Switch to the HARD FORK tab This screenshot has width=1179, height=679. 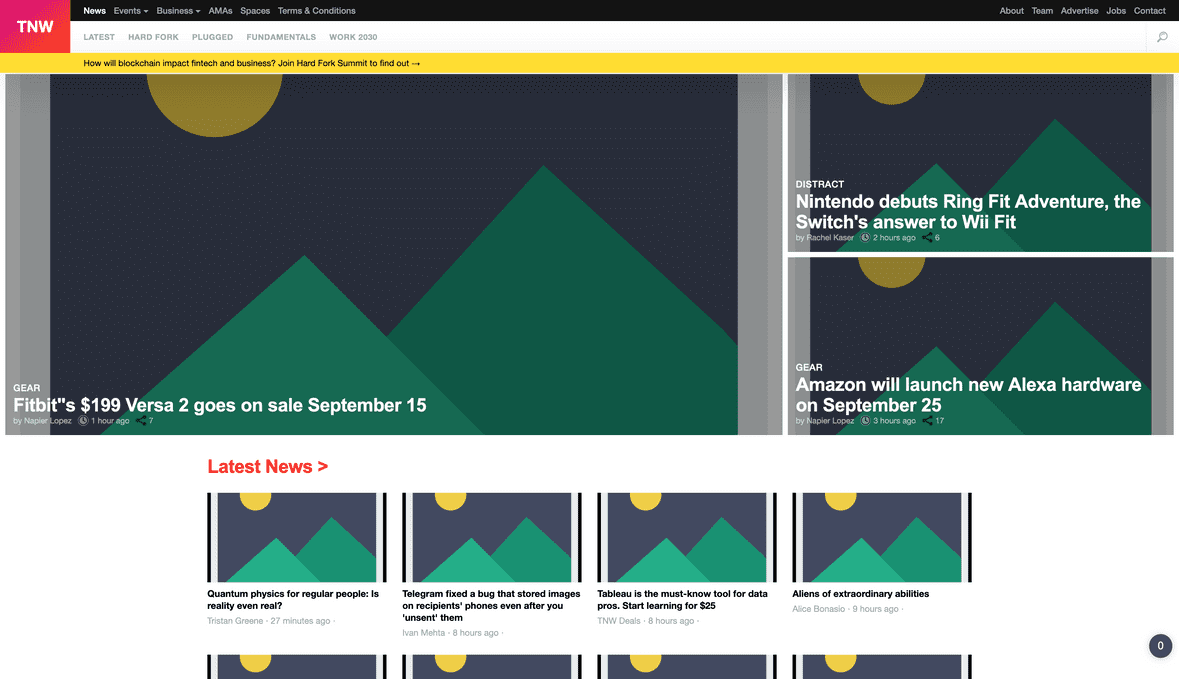[153, 37]
